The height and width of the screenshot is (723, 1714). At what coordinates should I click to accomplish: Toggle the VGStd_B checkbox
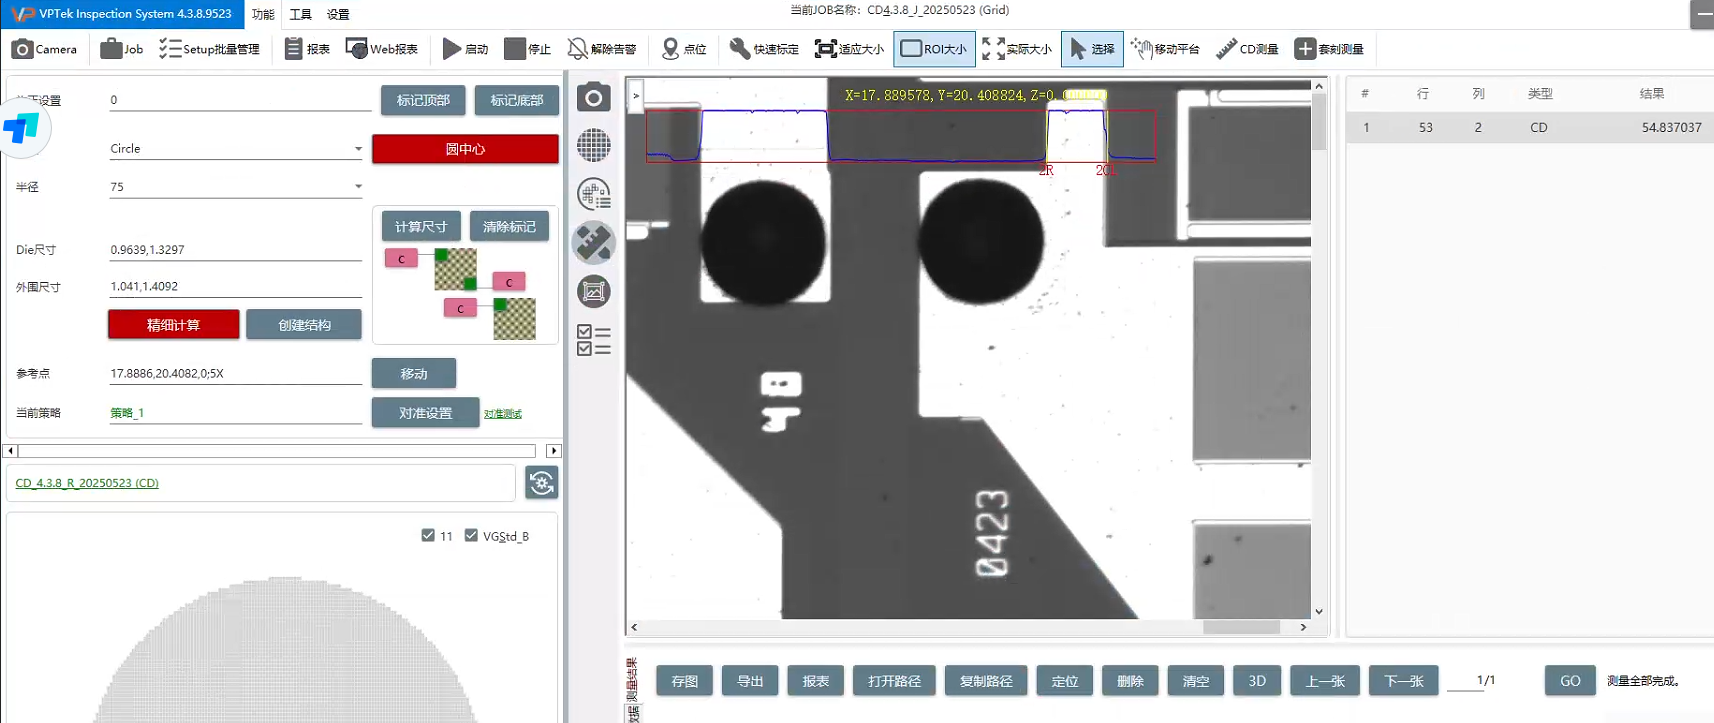tap(471, 535)
